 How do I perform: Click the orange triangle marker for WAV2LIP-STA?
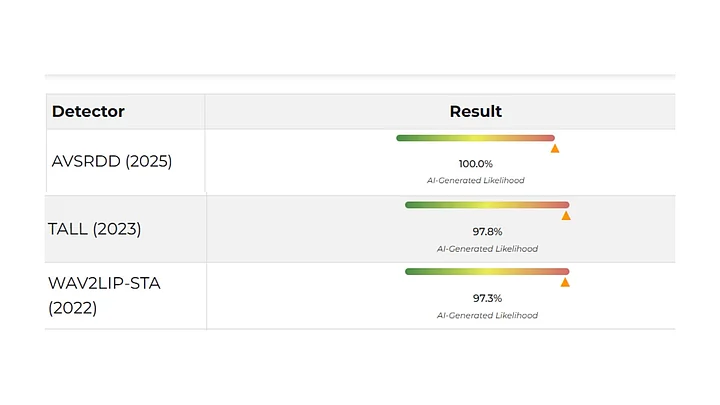[565, 282]
